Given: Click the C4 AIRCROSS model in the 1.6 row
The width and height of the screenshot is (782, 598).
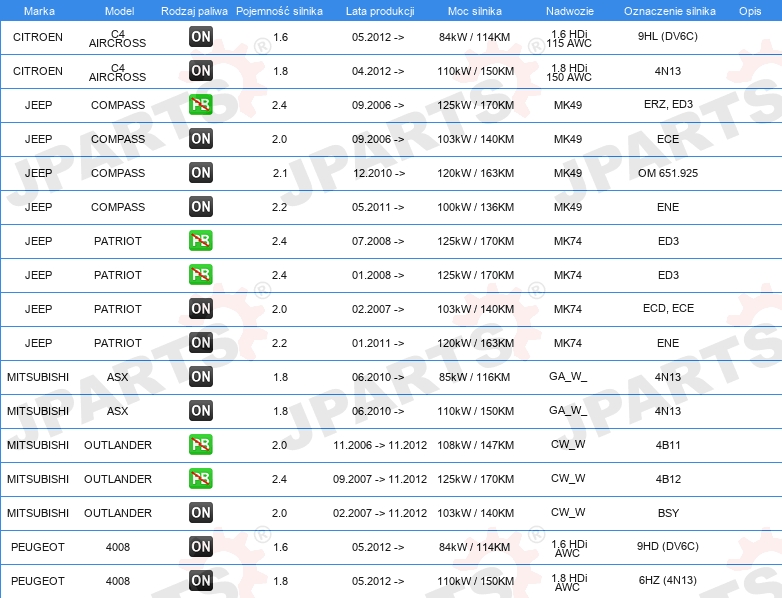Looking at the screenshot, I should point(118,38).
